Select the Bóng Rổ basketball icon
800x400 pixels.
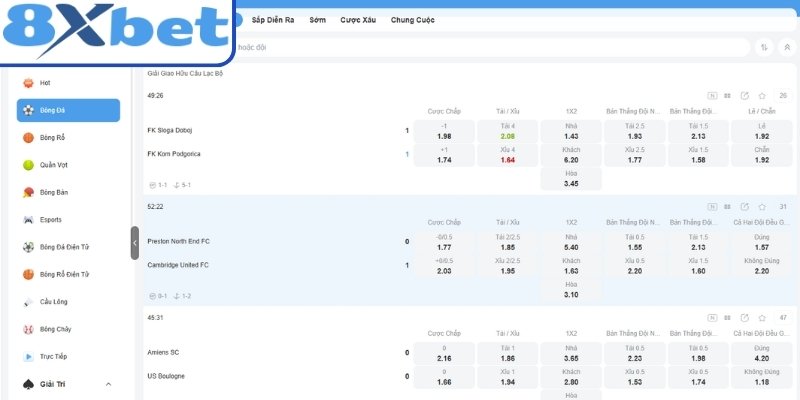[x=29, y=138]
